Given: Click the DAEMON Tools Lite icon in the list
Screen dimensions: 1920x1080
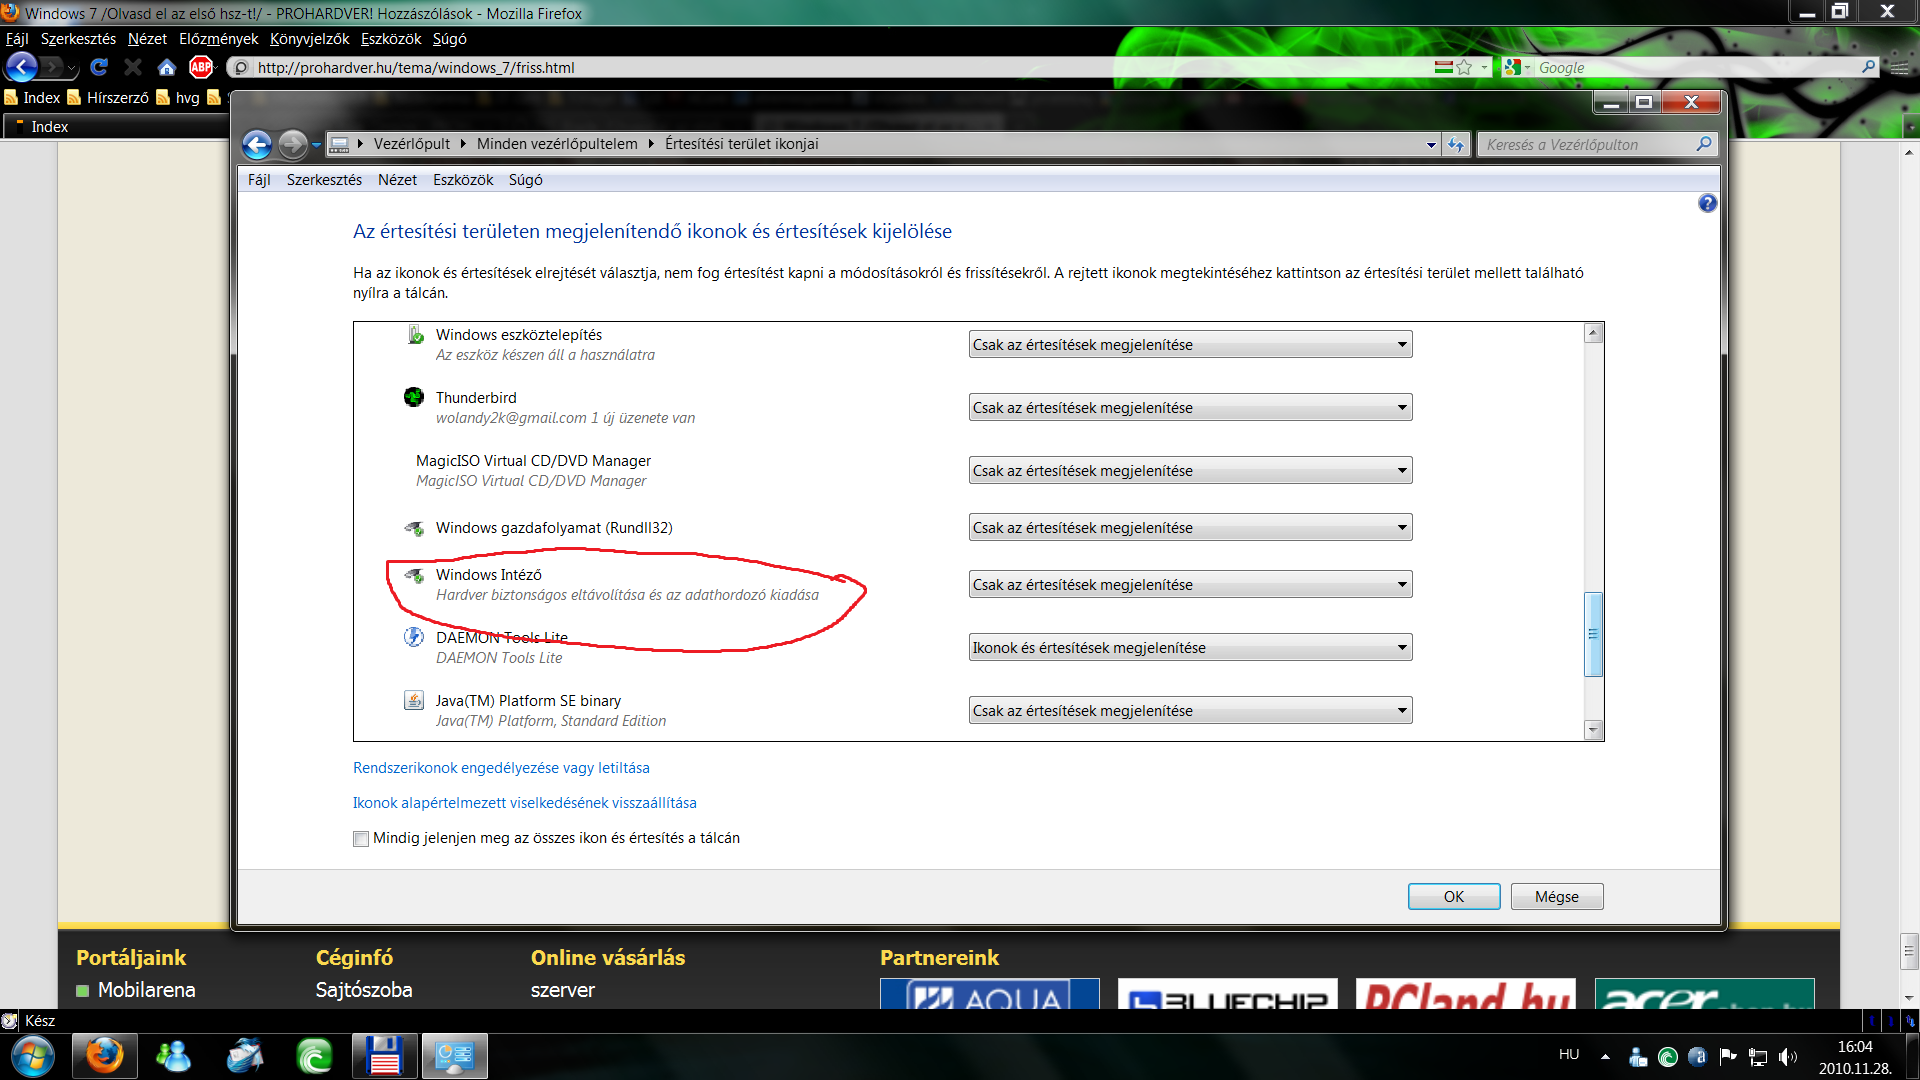Looking at the screenshot, I should pyautogui.click(x=414, y=637).
